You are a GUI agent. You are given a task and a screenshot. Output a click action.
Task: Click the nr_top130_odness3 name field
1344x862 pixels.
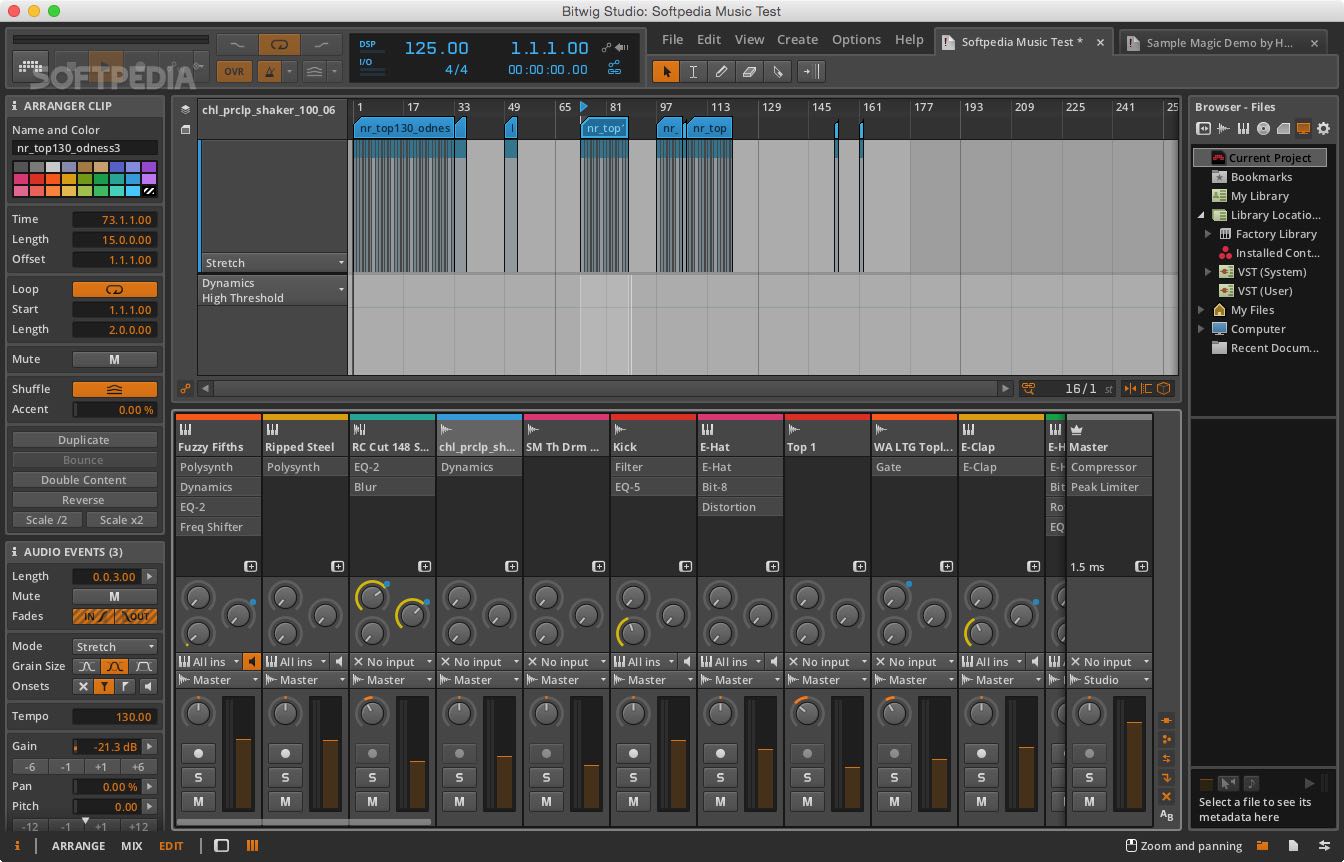[83, 146]
